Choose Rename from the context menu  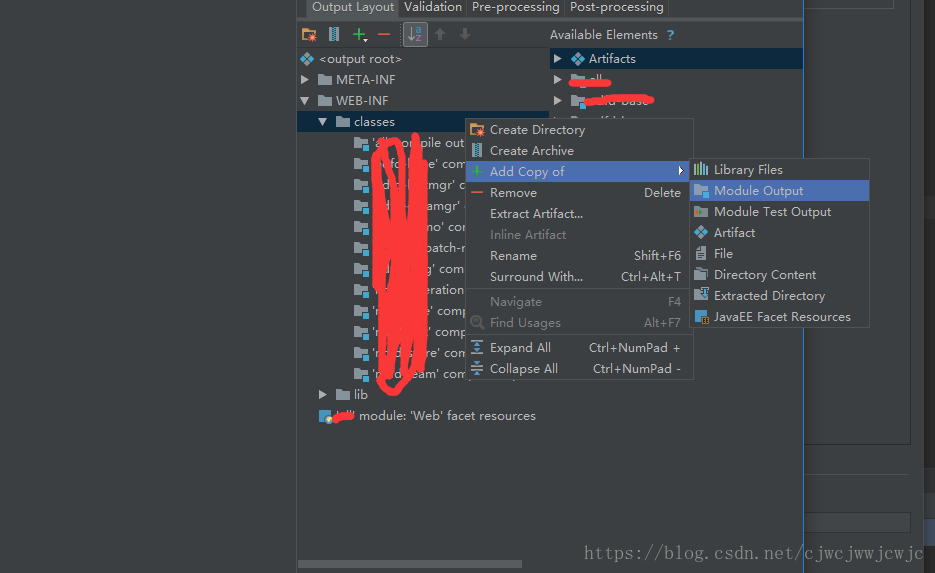tap(580, 256)
